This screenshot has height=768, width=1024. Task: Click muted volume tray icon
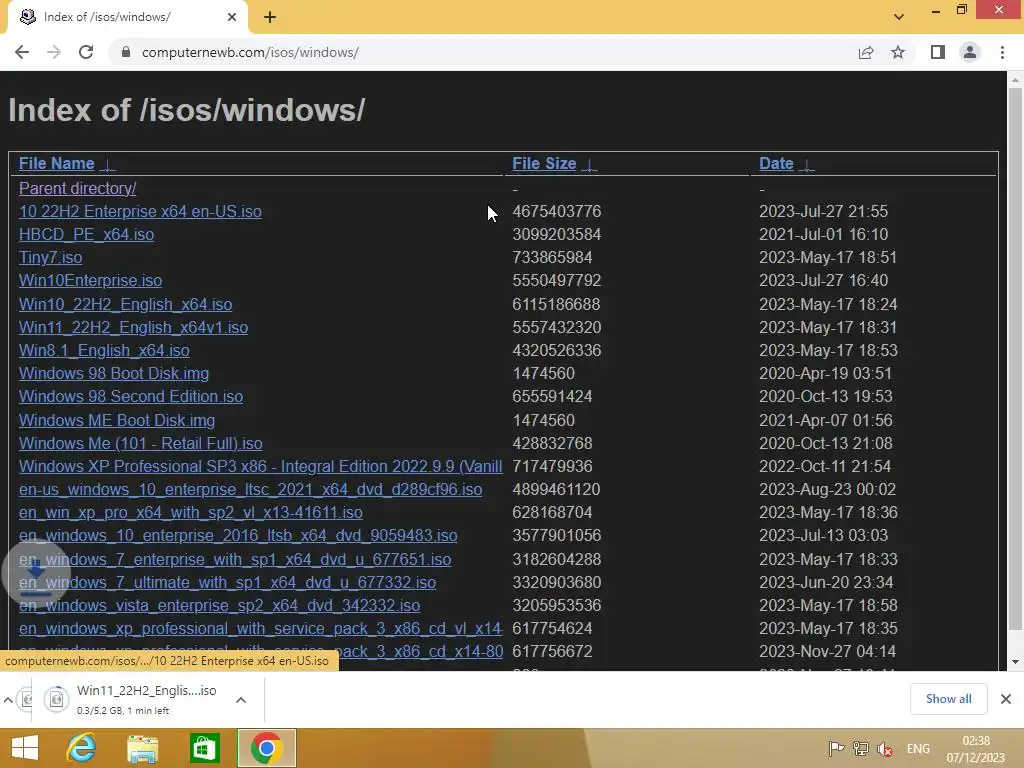click(x=885, y=749)
